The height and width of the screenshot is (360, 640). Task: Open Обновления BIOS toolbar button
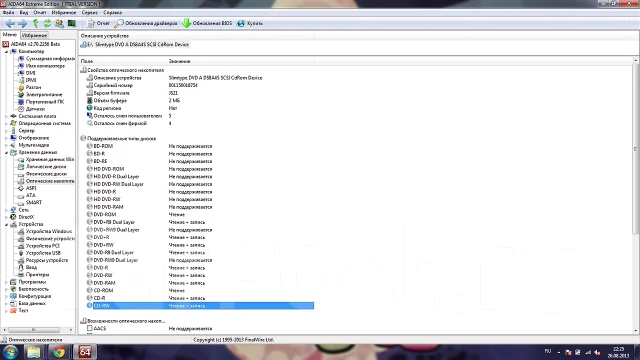point(207,23)
